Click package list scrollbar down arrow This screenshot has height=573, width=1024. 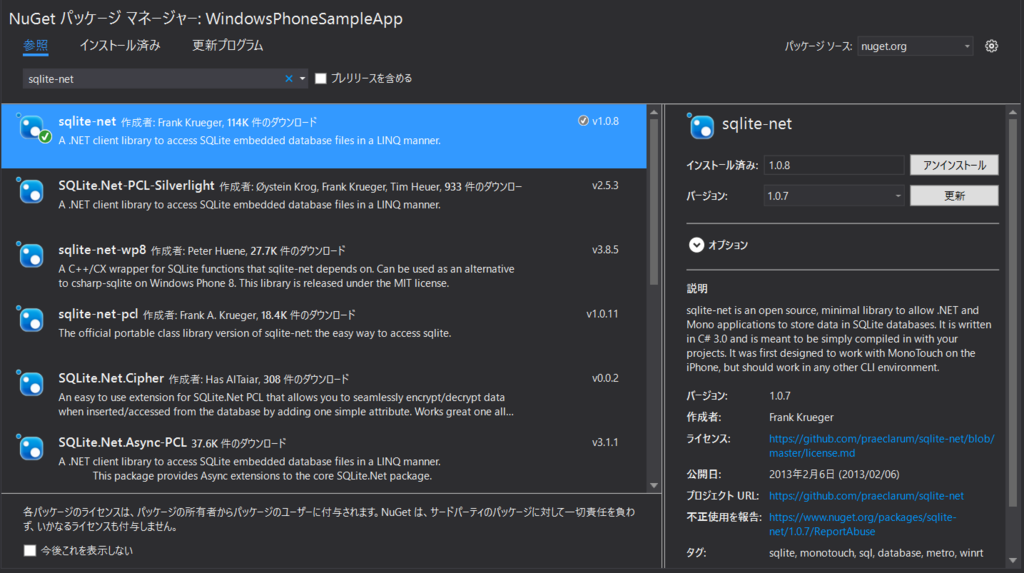(x=654, y=485)
